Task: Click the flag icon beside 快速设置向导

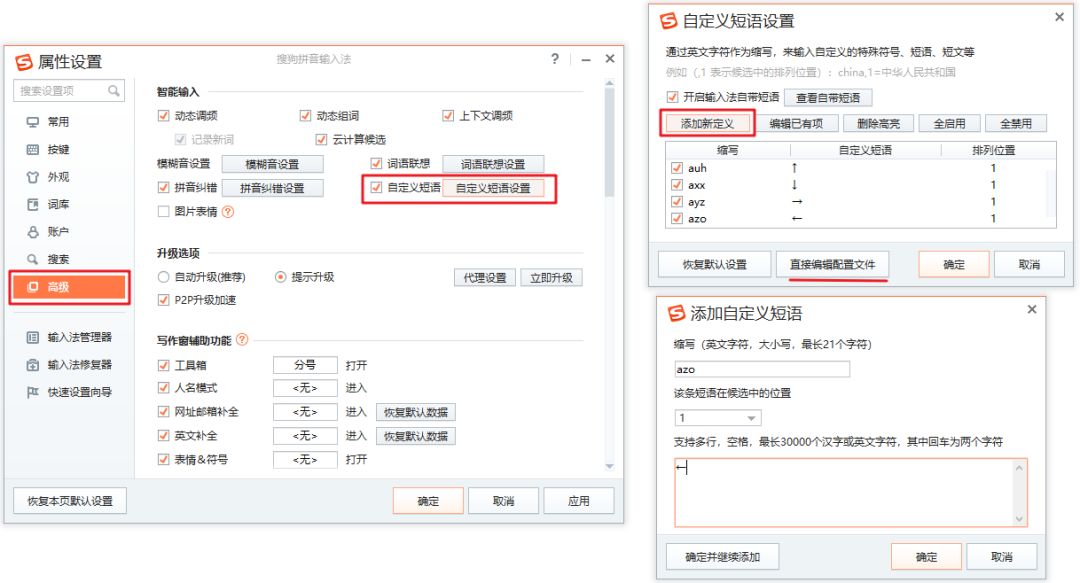Action: click(32, 392)
